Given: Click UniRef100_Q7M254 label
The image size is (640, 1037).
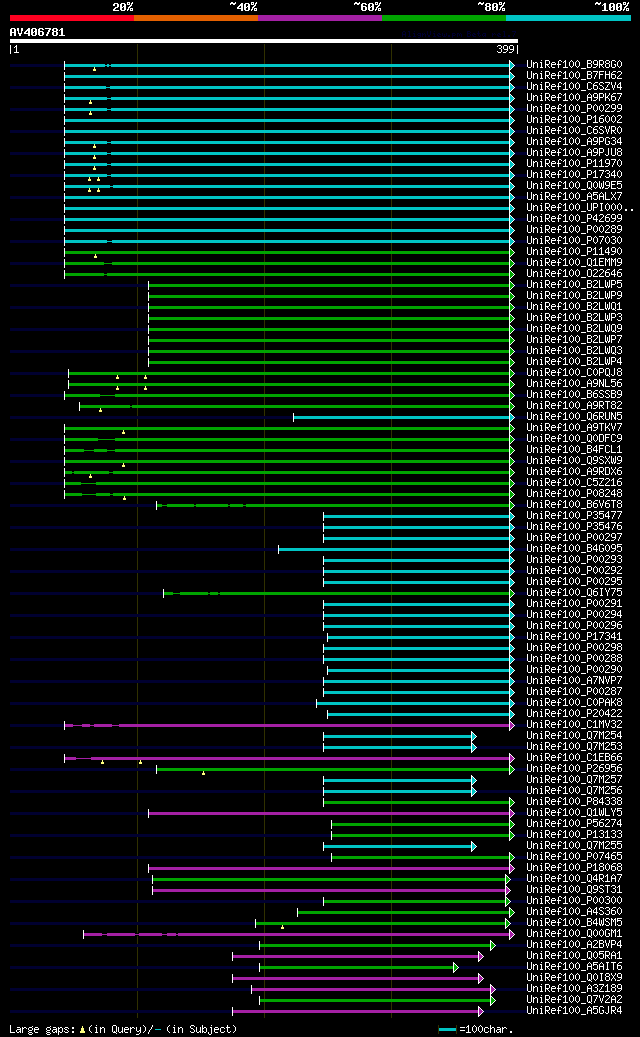Looking at the screenshot, I should click(x=574, y=735).
